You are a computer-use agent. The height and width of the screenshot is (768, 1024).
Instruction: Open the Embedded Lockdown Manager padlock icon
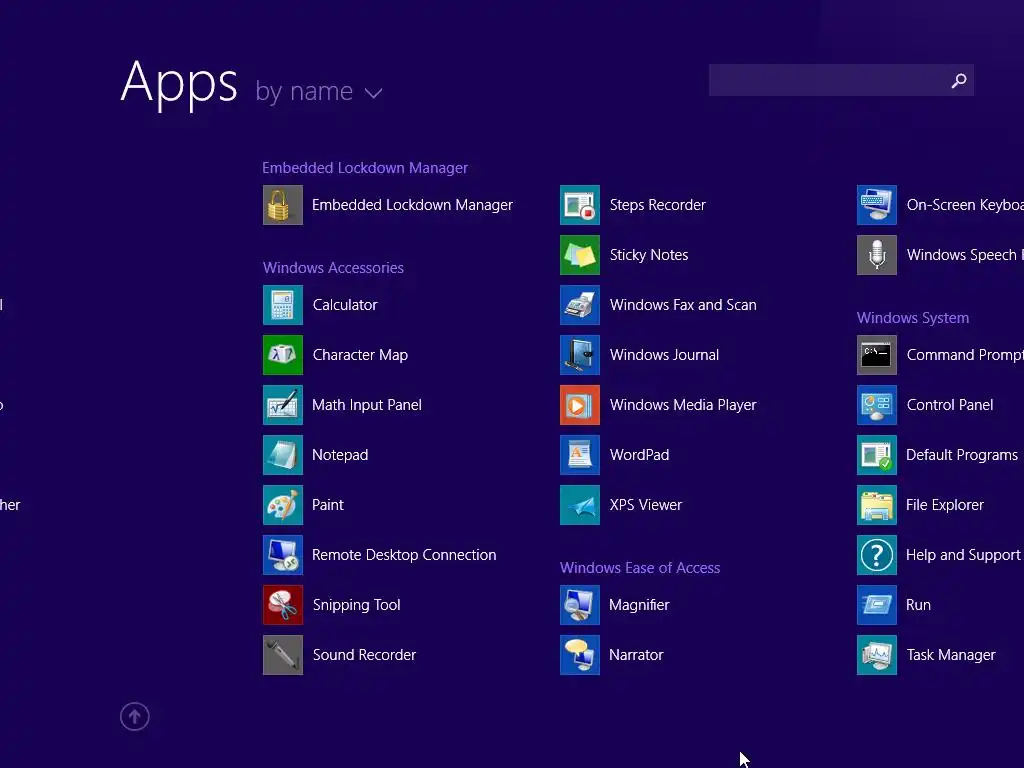pyautogui.click(x=283, y=205)
